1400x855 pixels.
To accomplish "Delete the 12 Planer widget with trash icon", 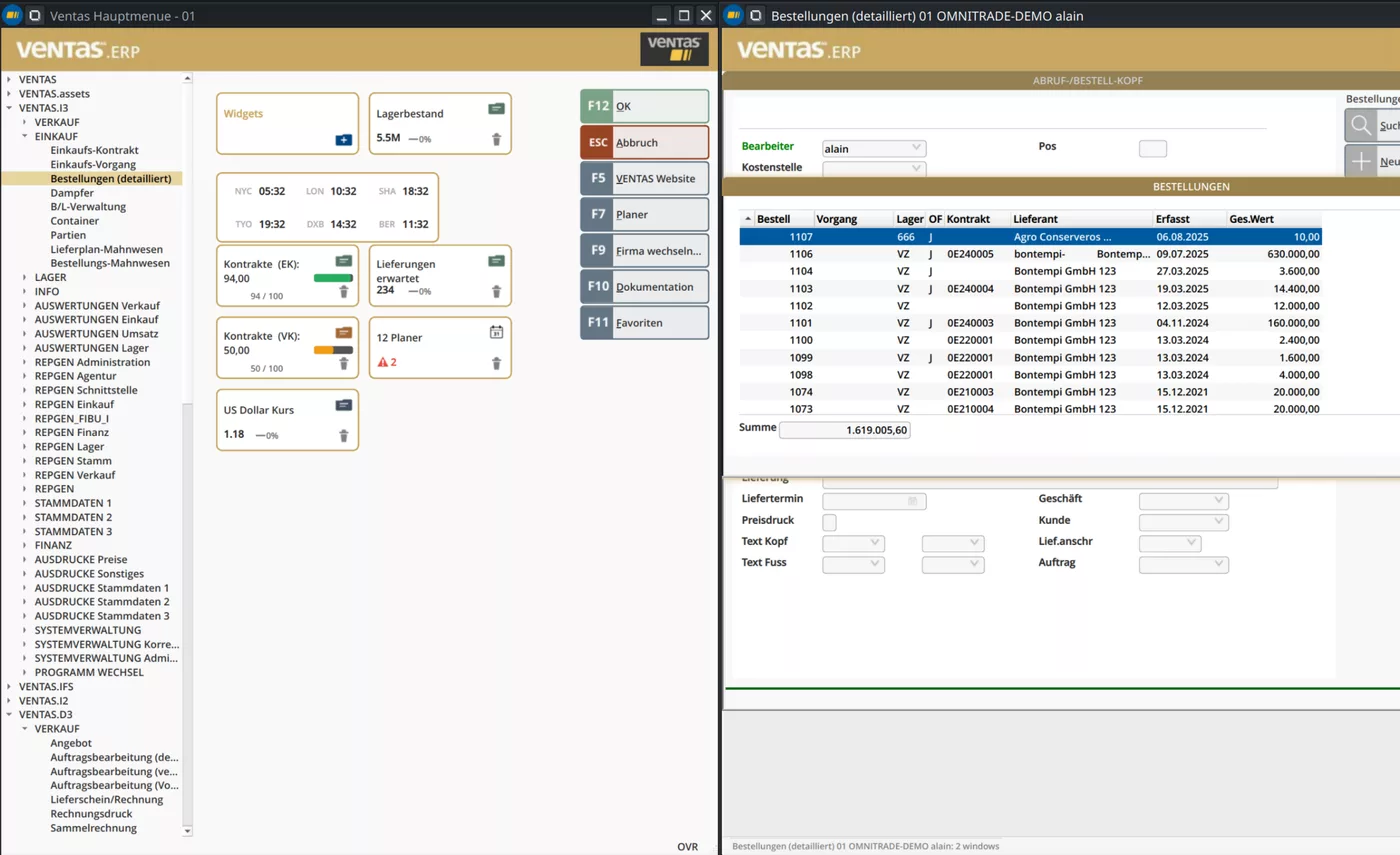I will (x=496, y=363).
